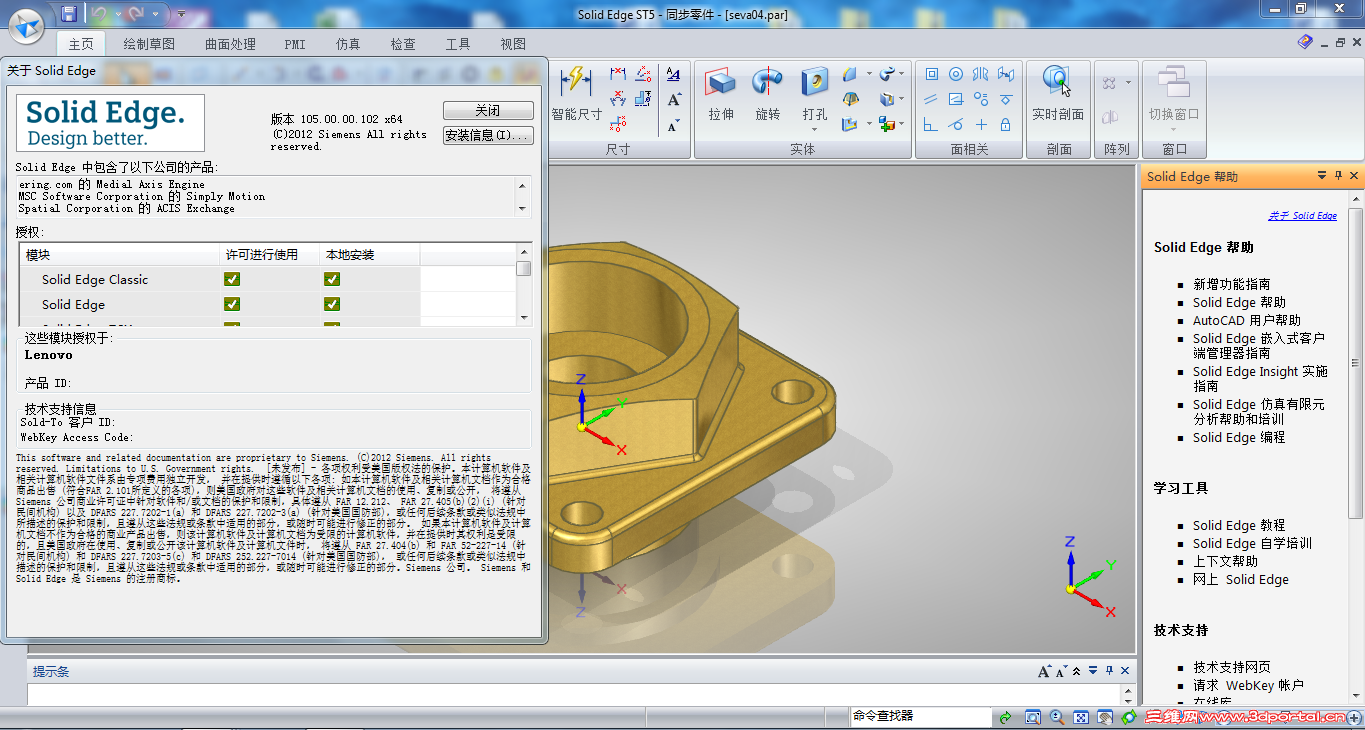Click the help panel vertical scrollbar
Screen dimensions: 1365x730
point(1355,363)
